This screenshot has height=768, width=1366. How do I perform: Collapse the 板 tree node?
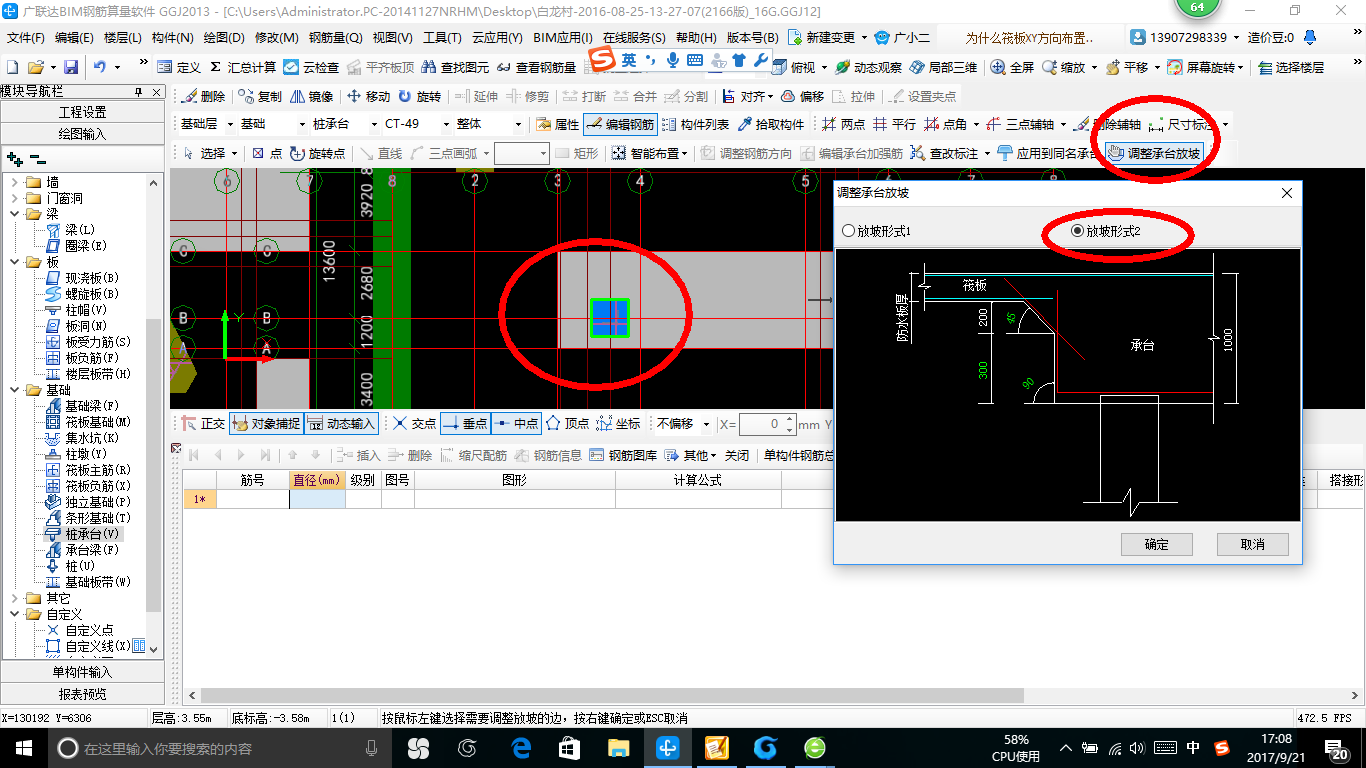(15, 262)
